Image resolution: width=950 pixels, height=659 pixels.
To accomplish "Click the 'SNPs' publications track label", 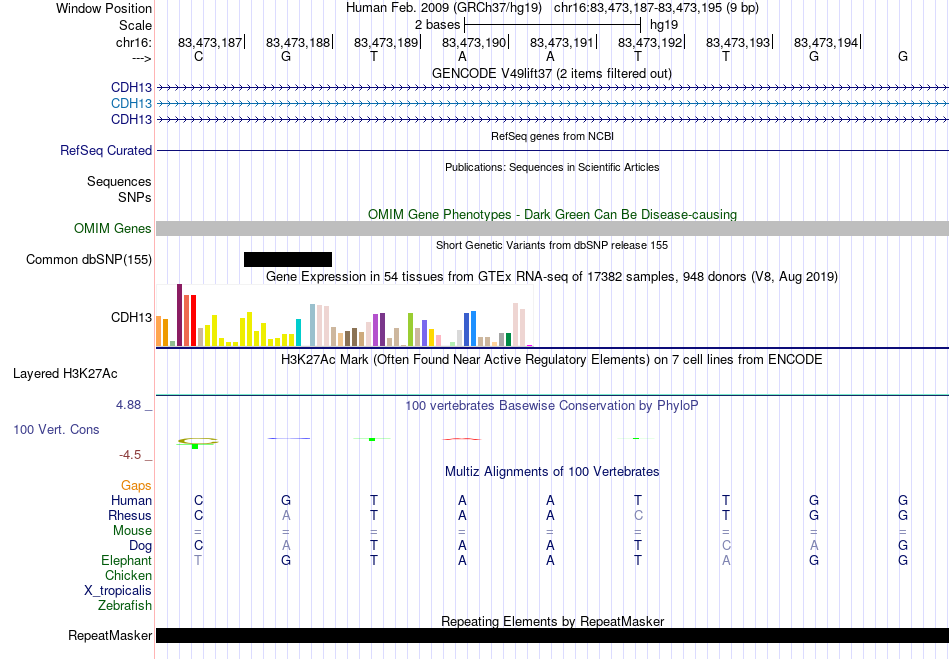I will tap(135, 197).
